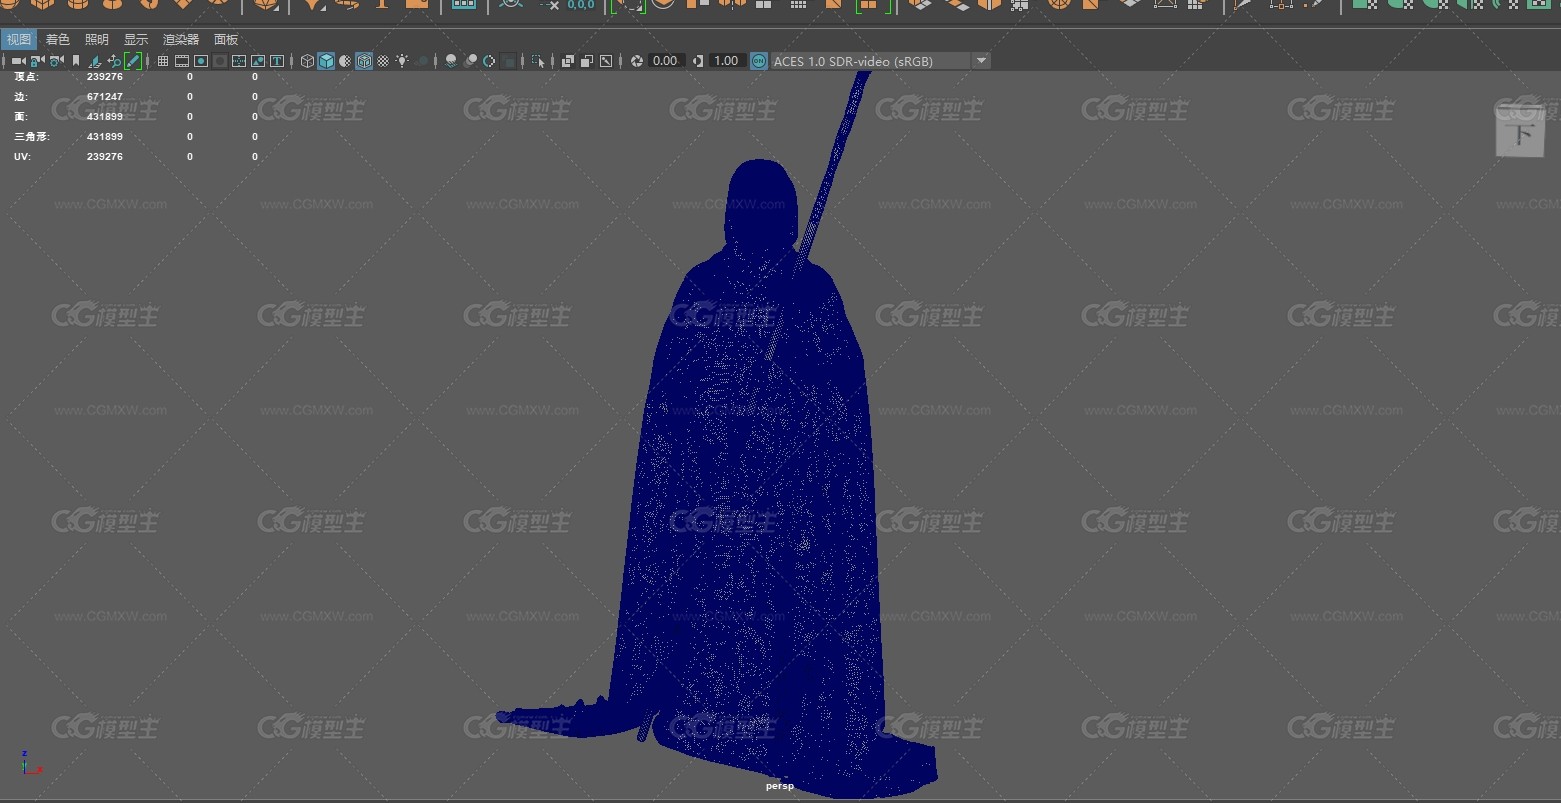Click the 2D Pan/Zoom icon

point(114,61)
